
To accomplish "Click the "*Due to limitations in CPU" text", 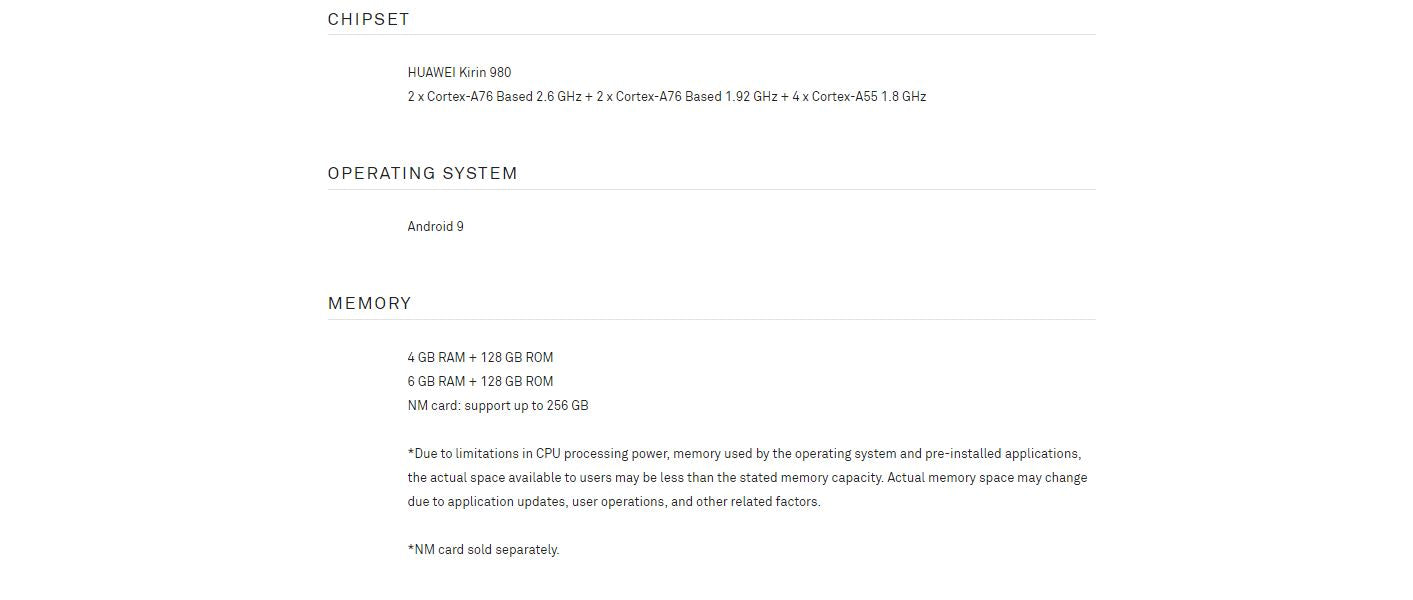I will [x=484, y=453].
